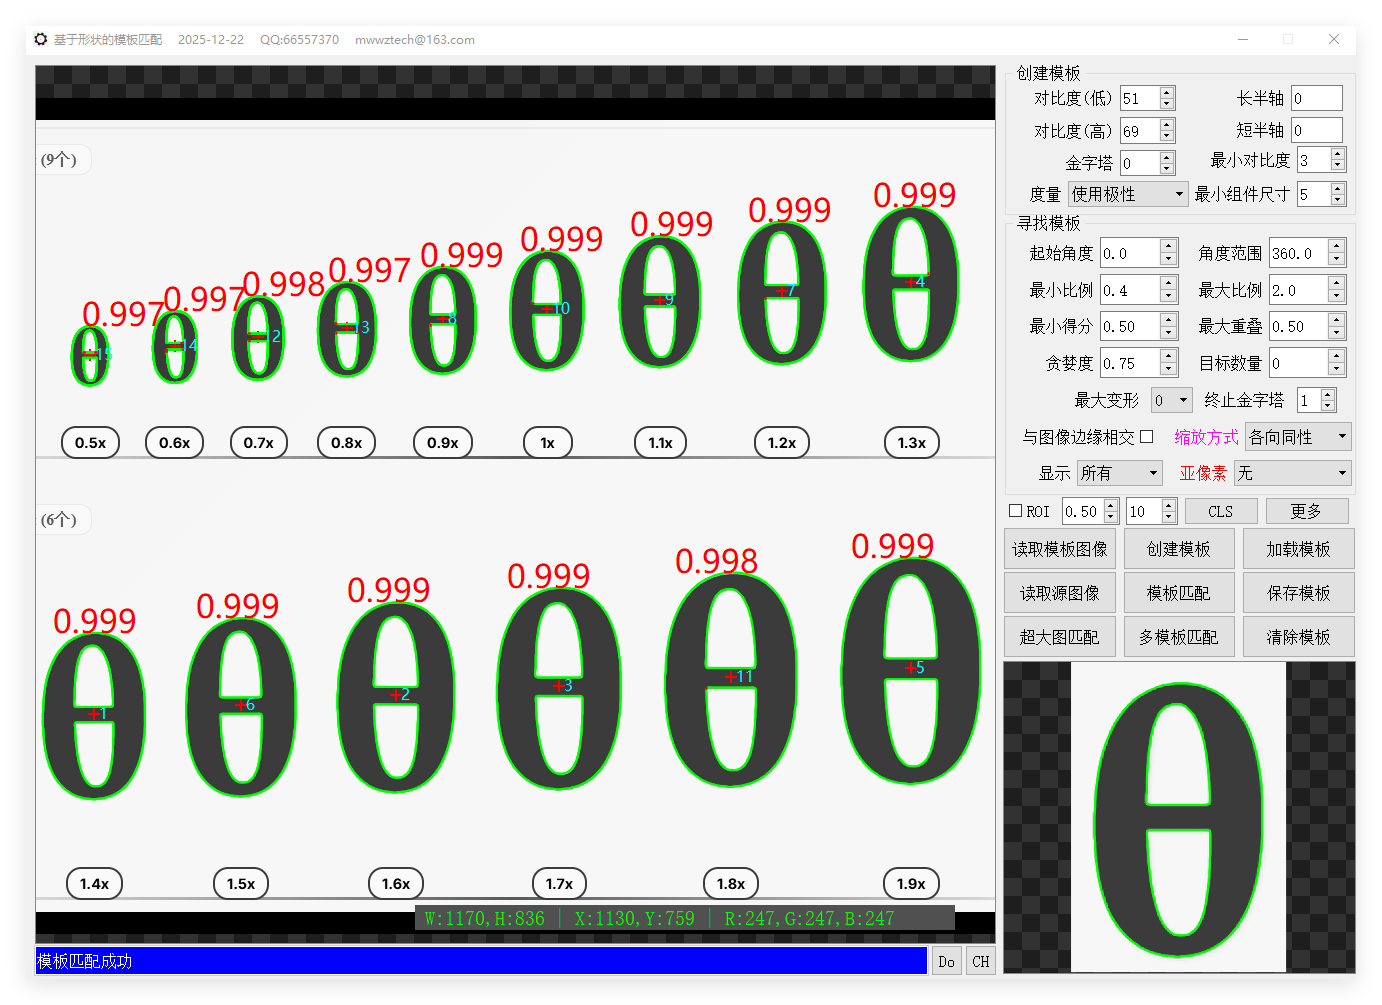This screenshot has width=1382, height=1005.
Task: Click the 更多 button
Action: pyautogui.click(x=1306, y=512)
